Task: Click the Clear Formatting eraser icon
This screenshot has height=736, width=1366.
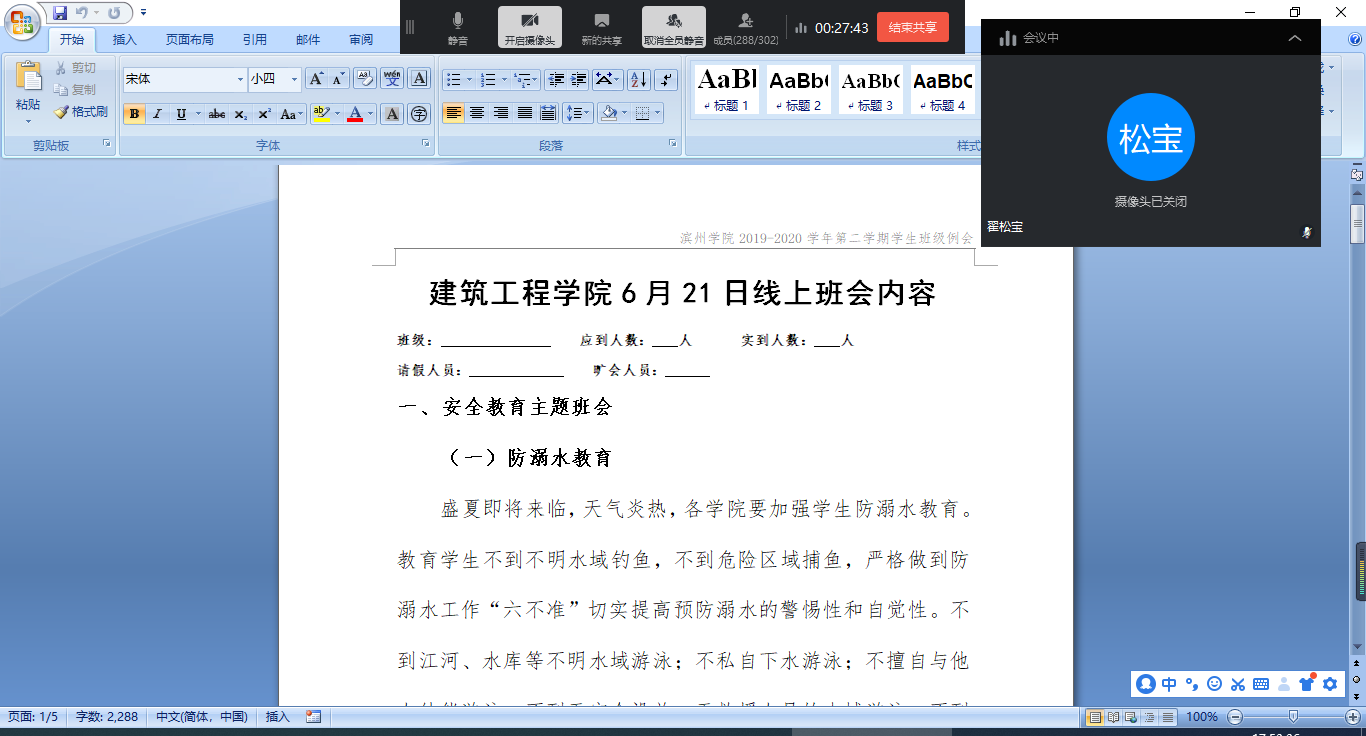Action: tap(365, 79)
